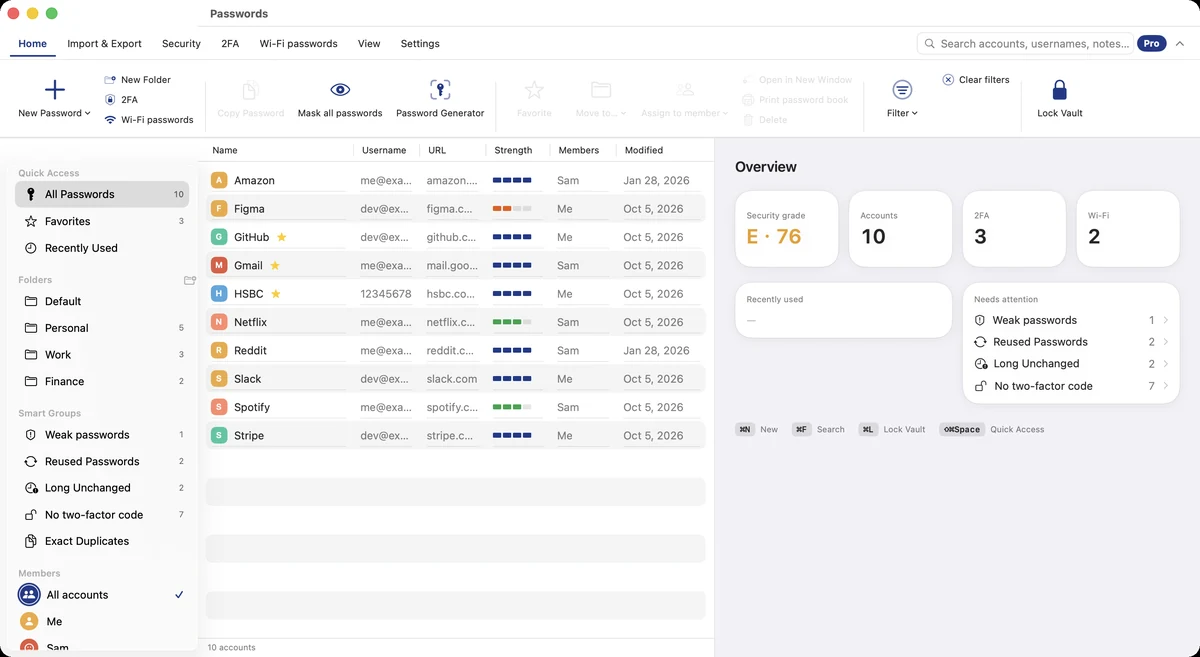Image resolution: width=1200 pixels, height=657 pixels.
Task: Unfavorite GitHub using its star
Action: (281, 237)
